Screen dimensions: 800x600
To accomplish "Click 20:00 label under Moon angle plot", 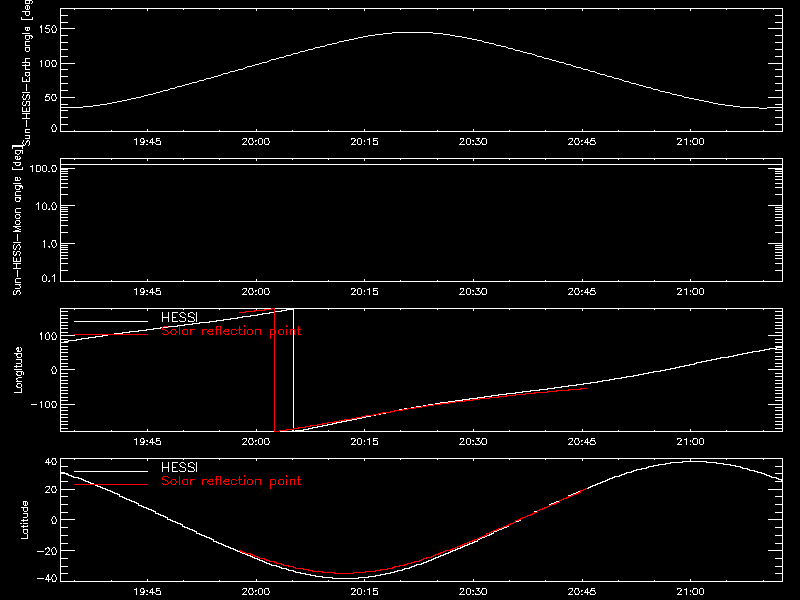I will coord(256,292).
